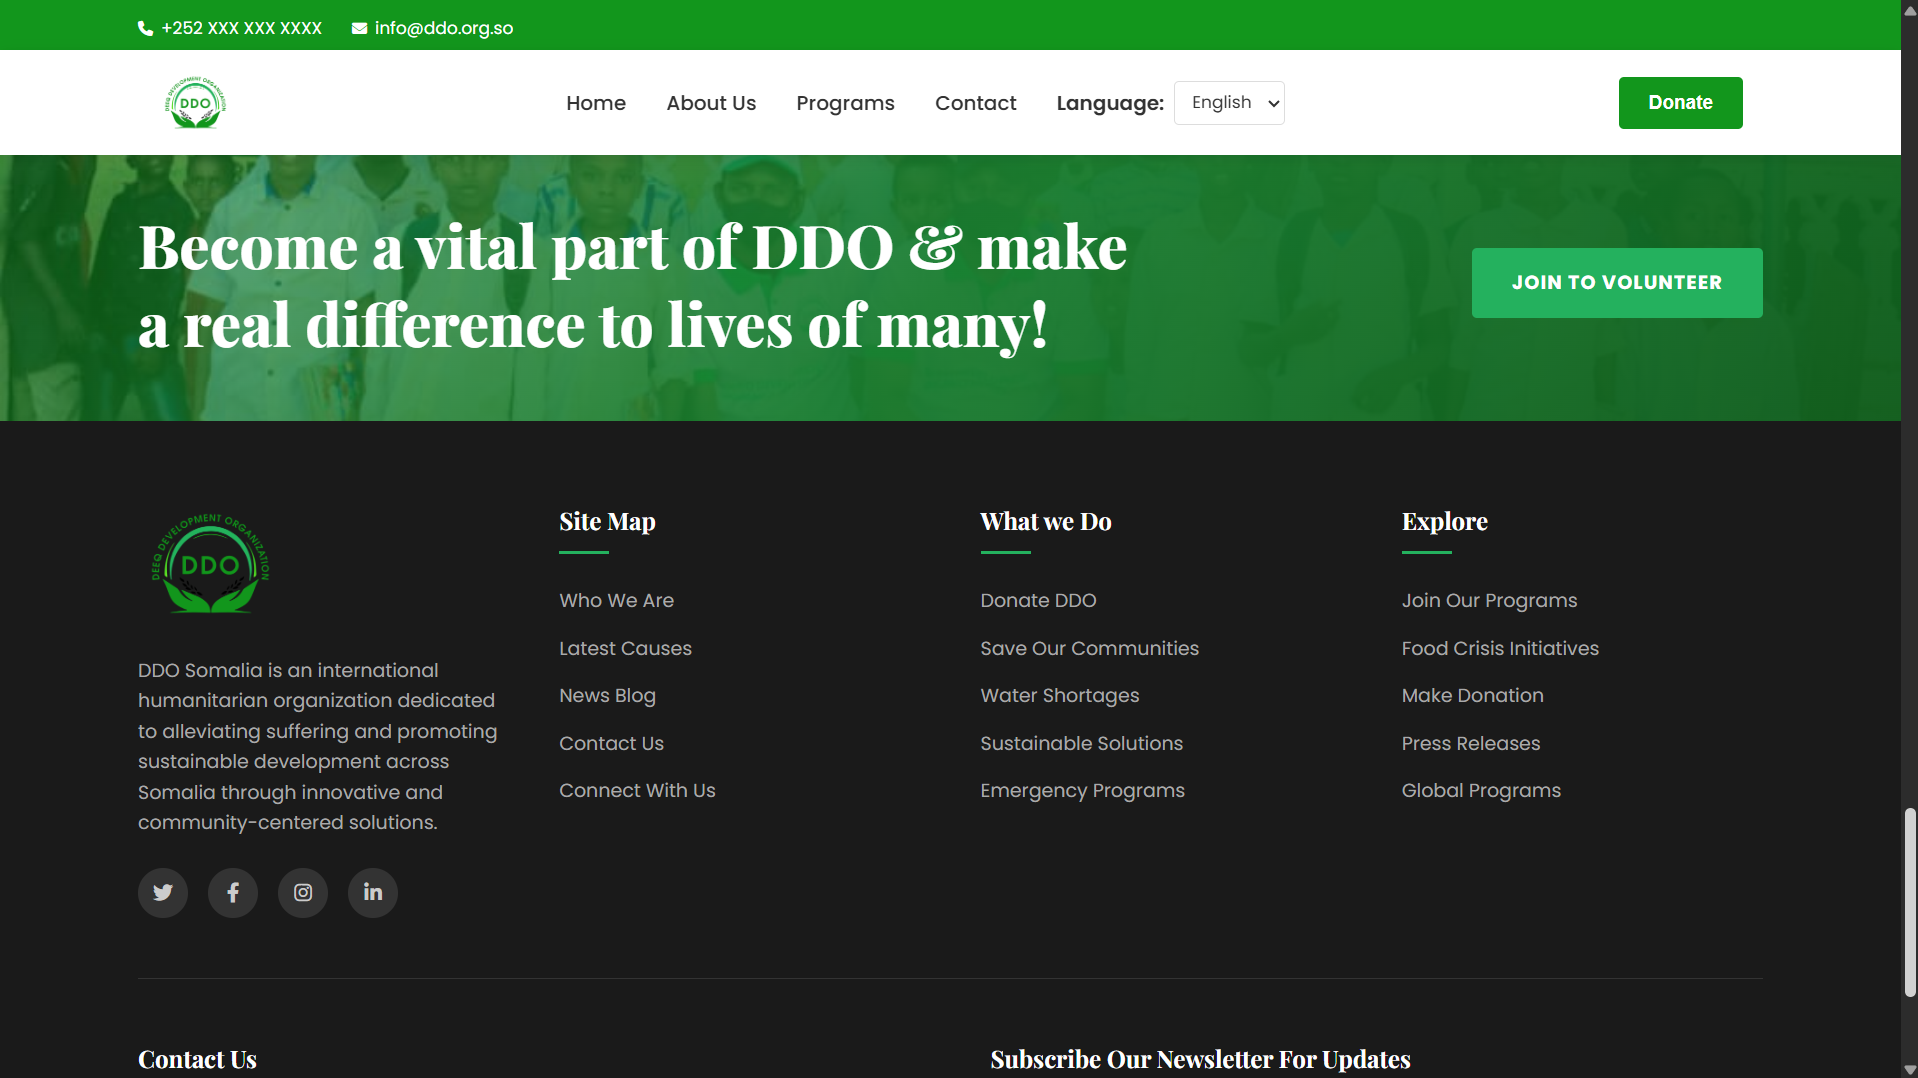Screen dimensions: 1918x1078
Task: Open the About Us navigation item
Action: (711, 102)
